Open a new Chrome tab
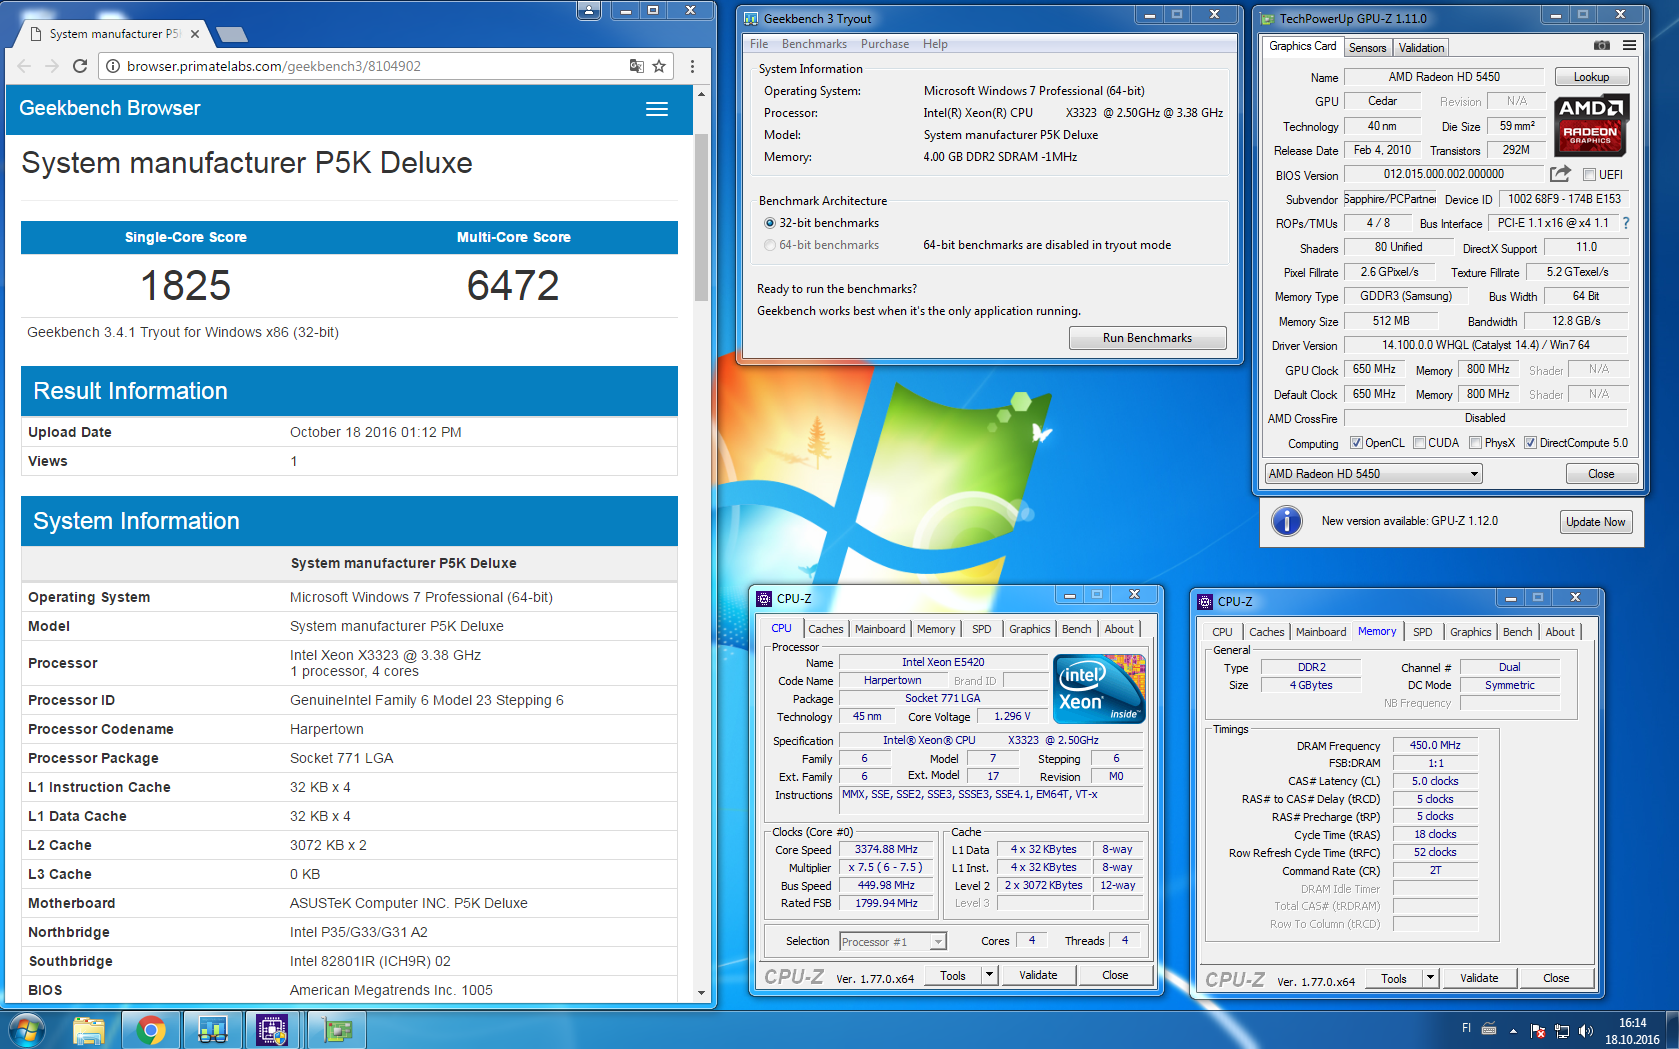1679x1049 pixels. pyautogui.click(x=231, y=35)
